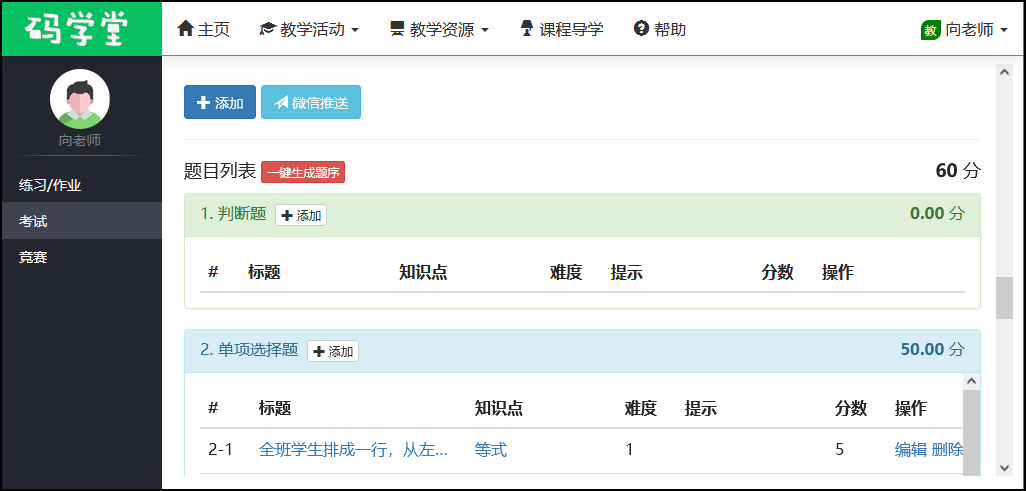Click the paper plane icon in 微信推送
The height and width of the screenshot is (491, 1026).
(281, 103)
